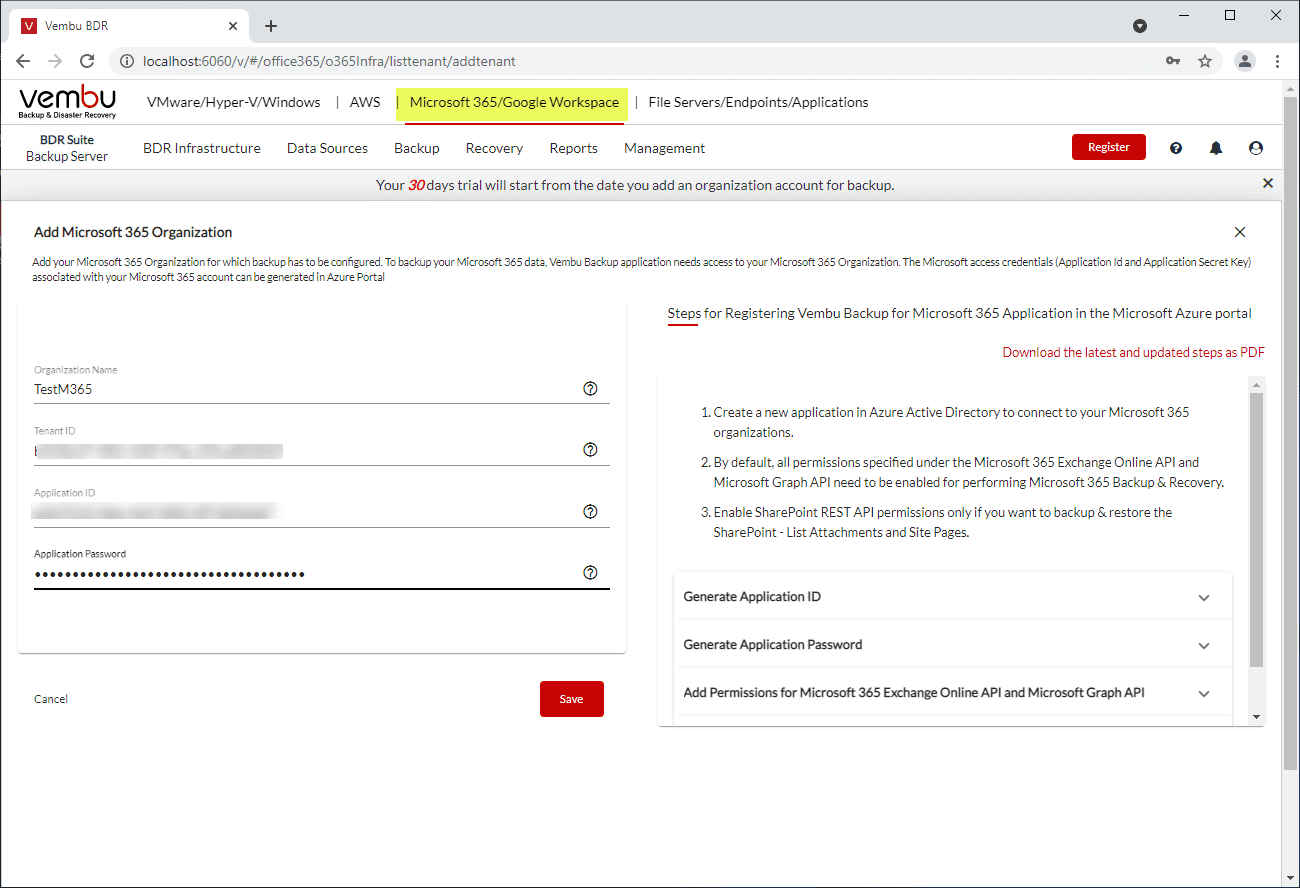1300x888 pixels.
Task: Bookmark this page with the star icon
Action: (1205, 61)
